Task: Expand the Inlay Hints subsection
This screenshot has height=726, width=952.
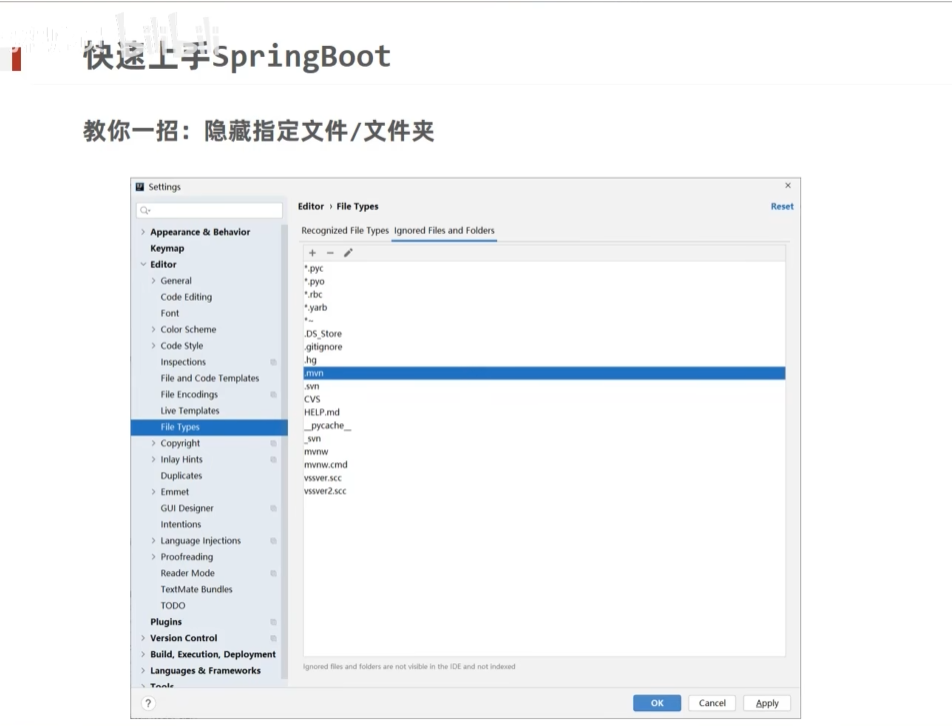Action: click(154, 460)
